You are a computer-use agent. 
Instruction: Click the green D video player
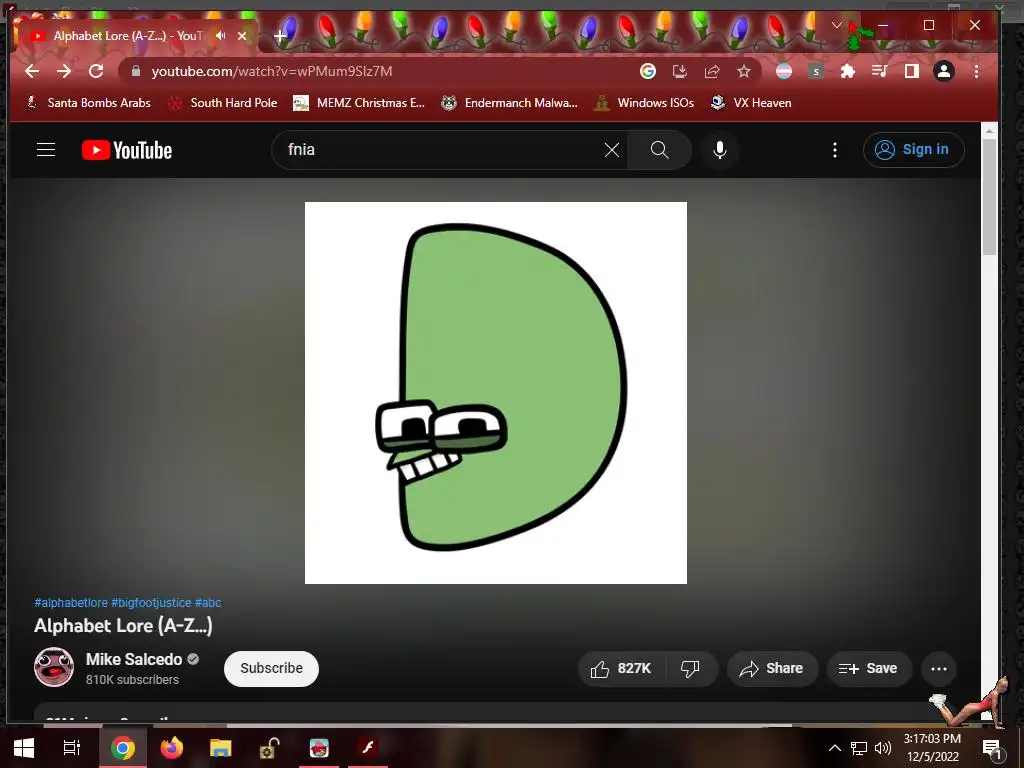[496, 392]
